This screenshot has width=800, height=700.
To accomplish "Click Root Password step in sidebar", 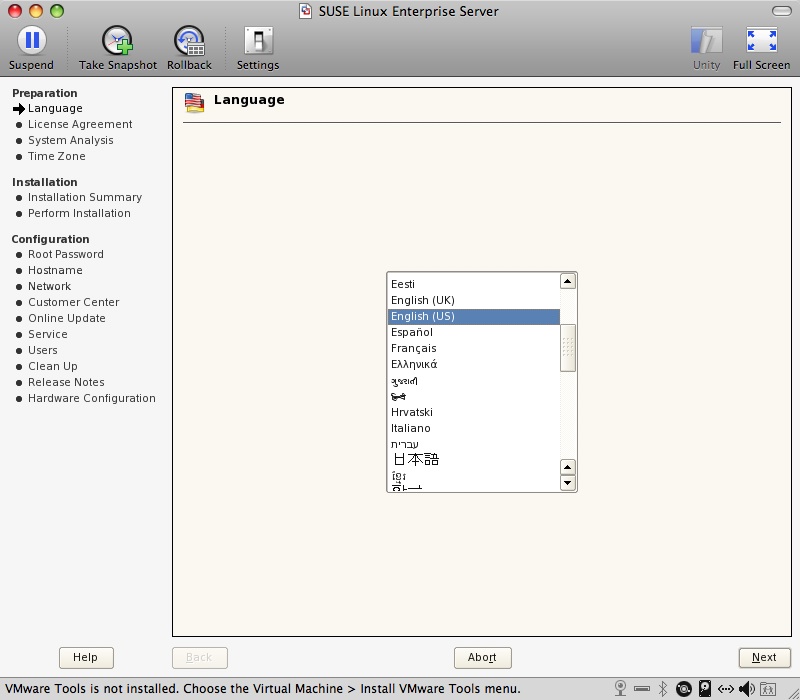I will [x=66, y=254].
